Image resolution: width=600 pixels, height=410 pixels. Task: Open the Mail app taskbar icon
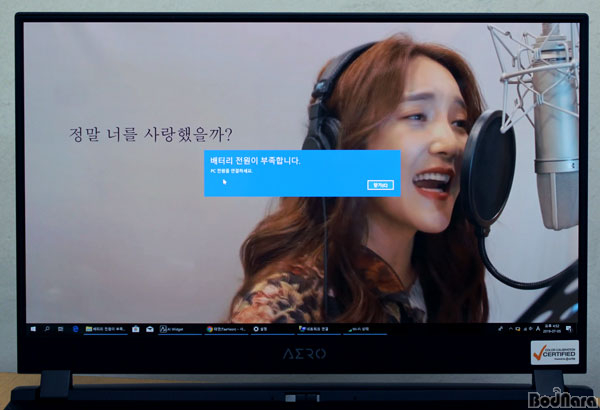coord(150,329)
